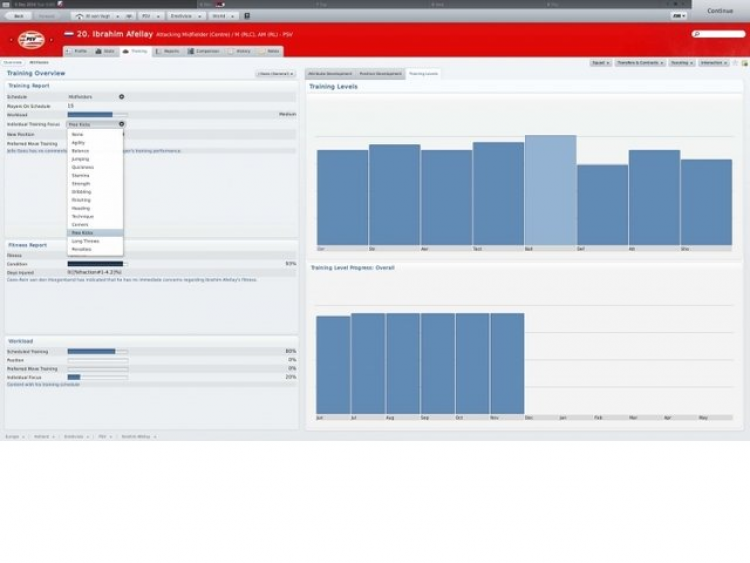The height and width of the screenshot is (563, 750).
Task: Click the Scheduled Training workload bar
Action: [x=98, y=352]
